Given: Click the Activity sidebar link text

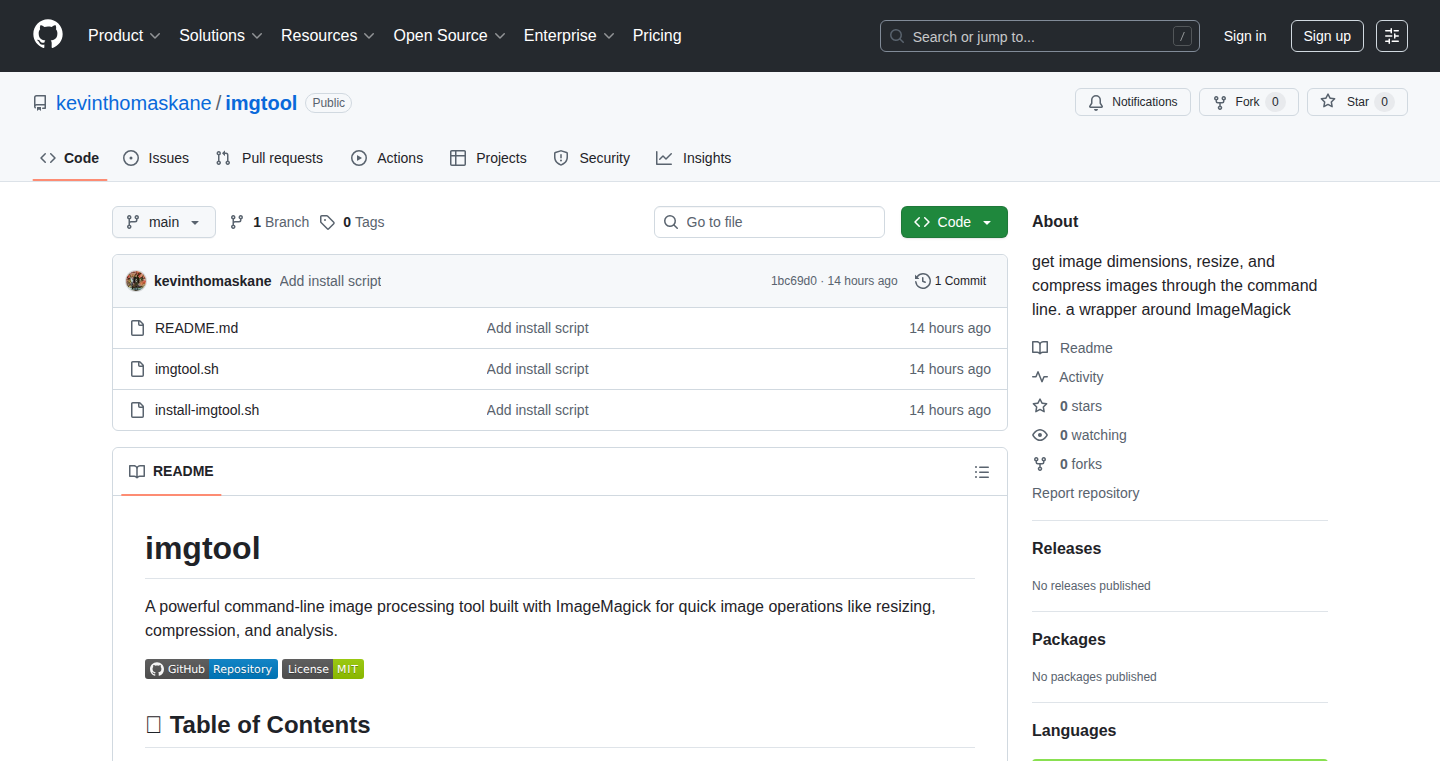Looking at the screenshot, I should click(x=1082, y=377).
